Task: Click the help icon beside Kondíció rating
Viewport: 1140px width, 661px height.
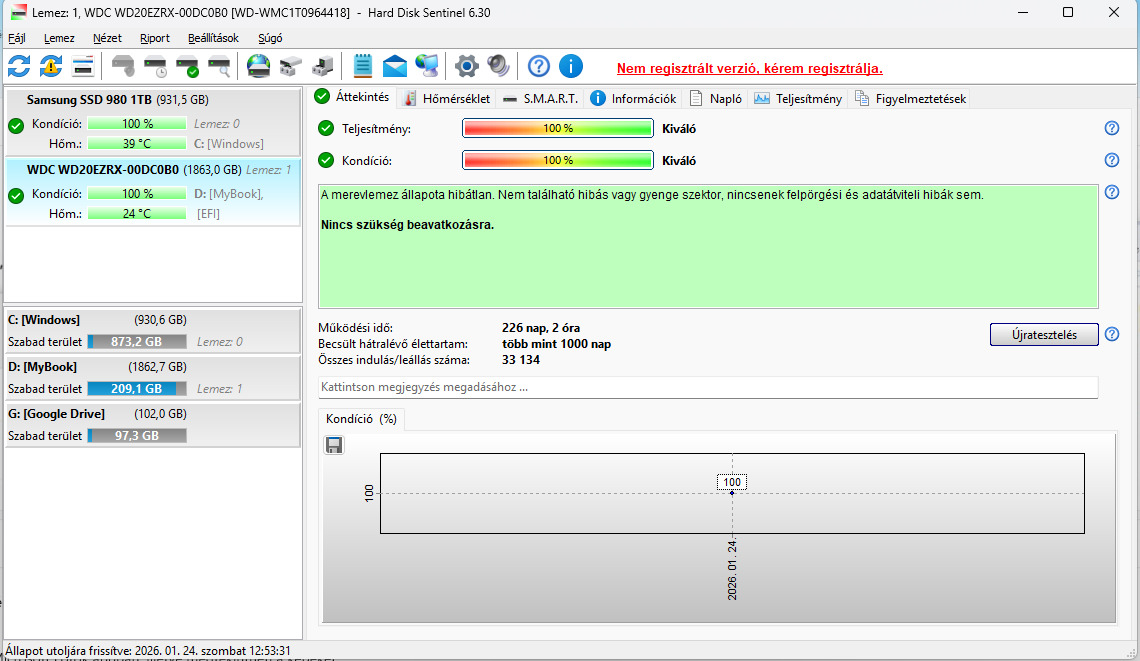Action: point(1112,160)
